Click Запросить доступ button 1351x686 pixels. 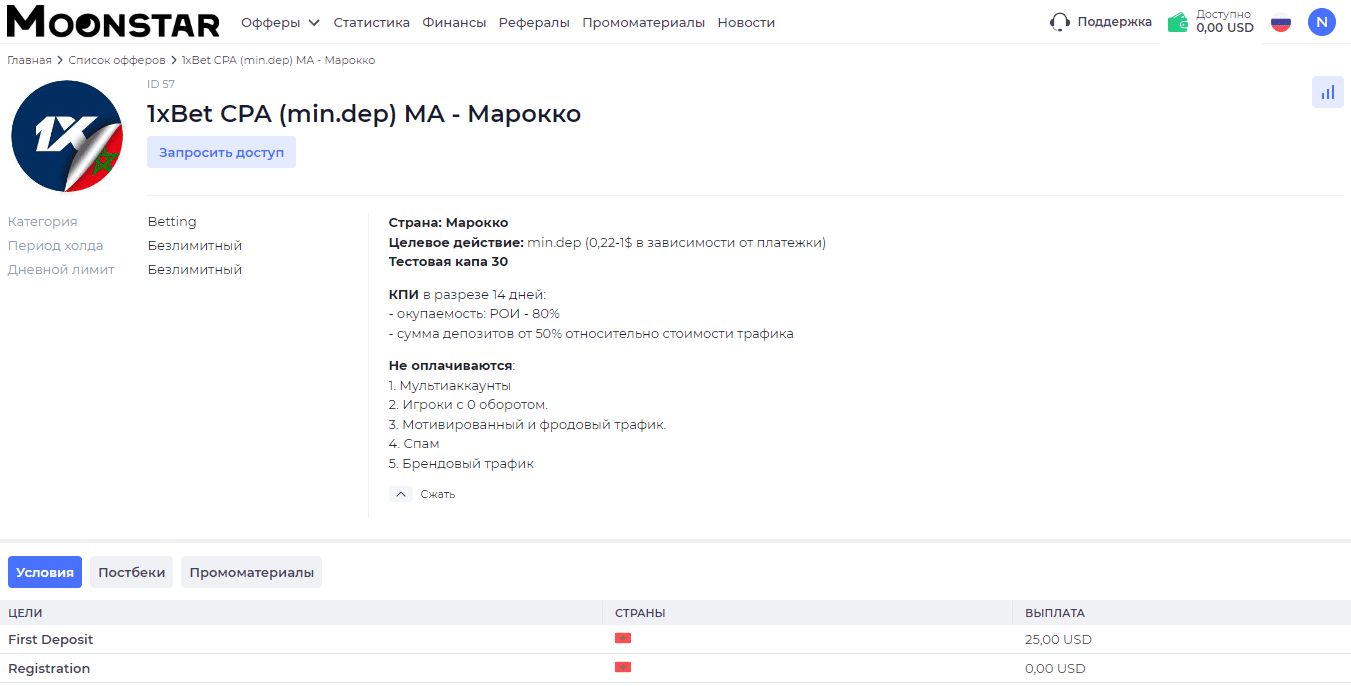tap(221, 152)
